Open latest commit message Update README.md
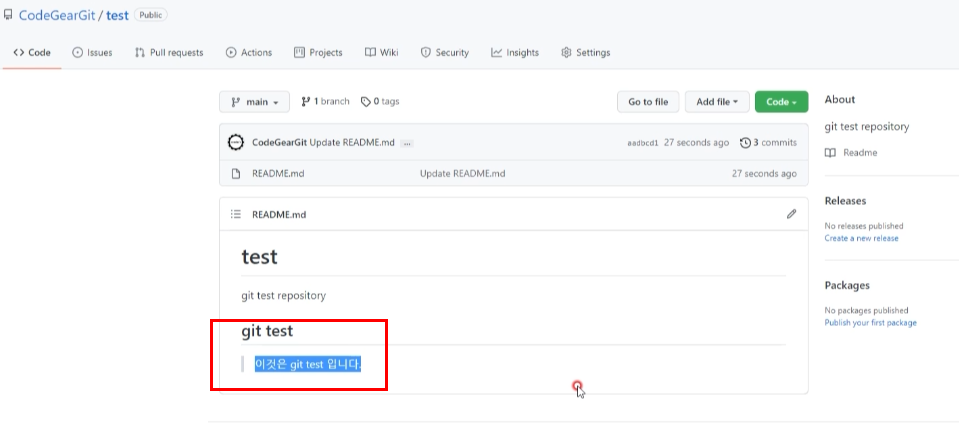The image size is (959, 439). [x=352, y=142]
